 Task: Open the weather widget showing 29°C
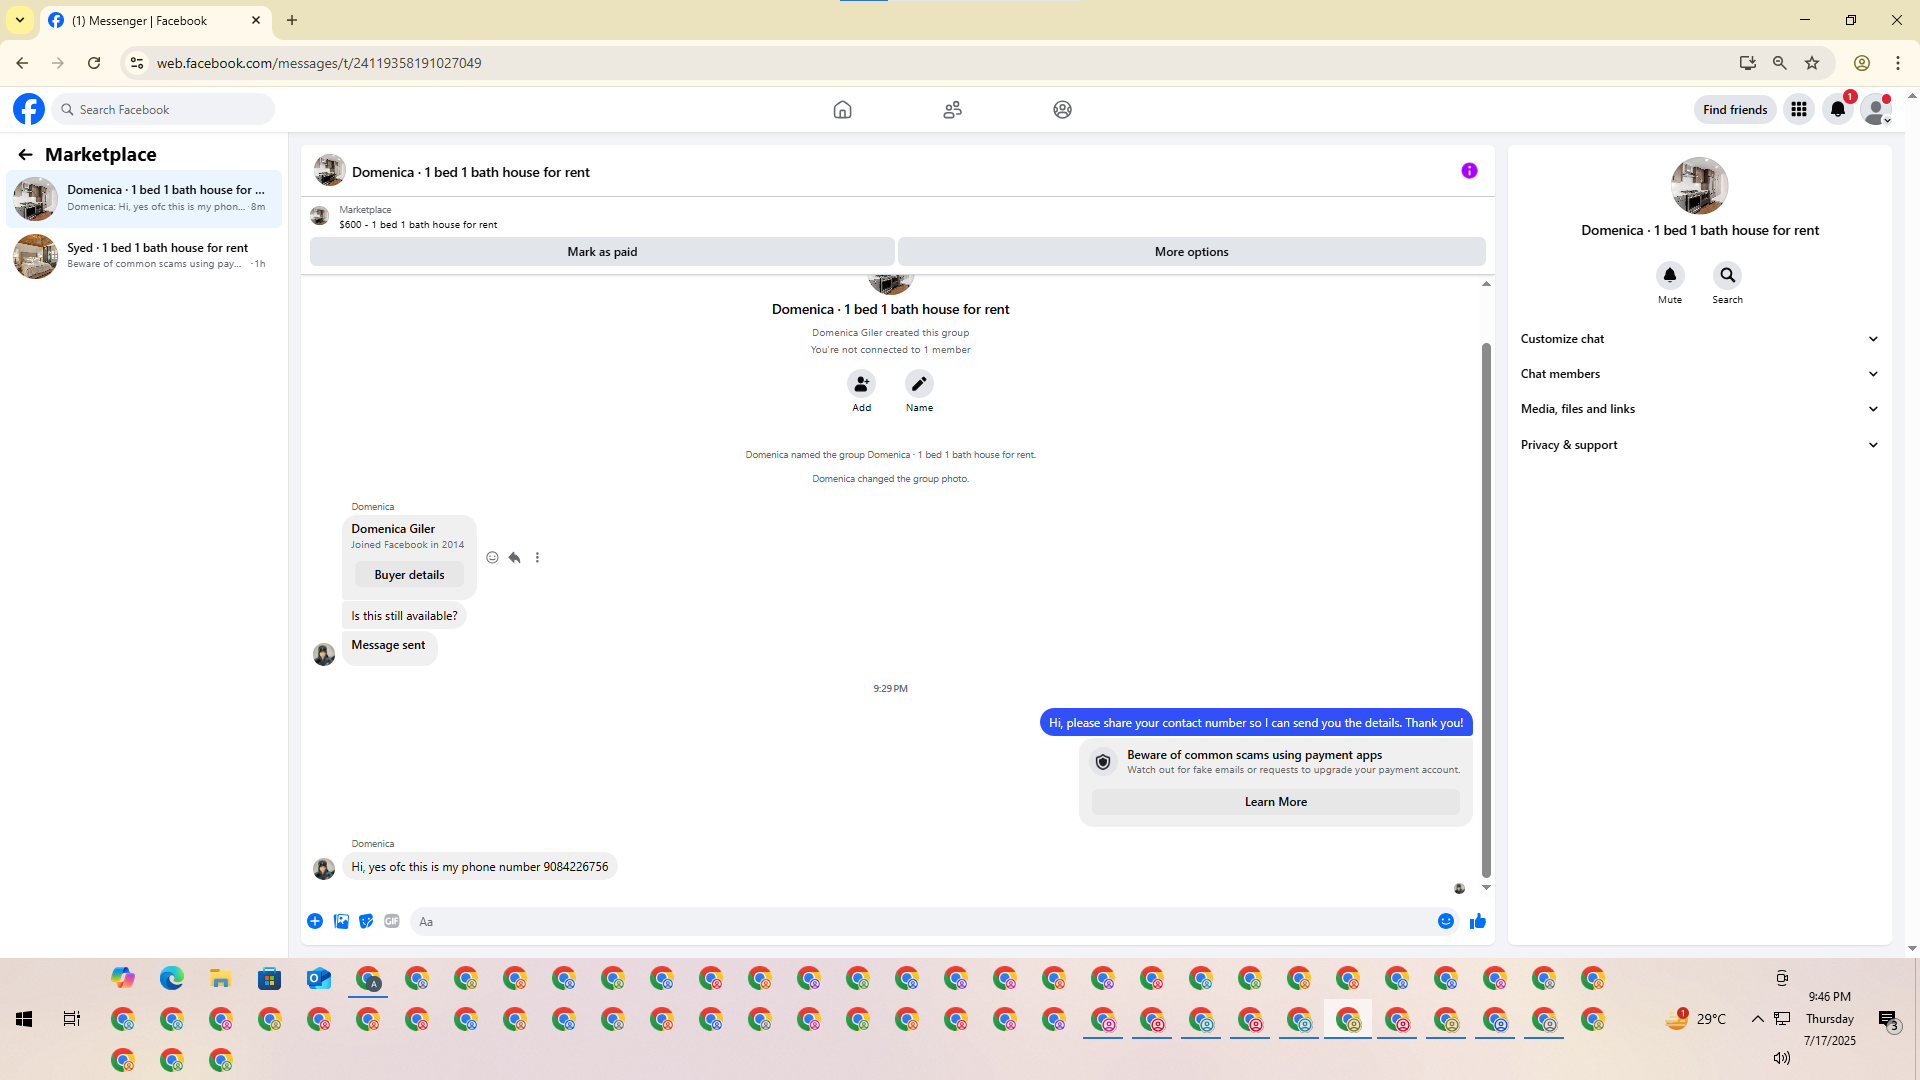click(x=1696, y=1019)
